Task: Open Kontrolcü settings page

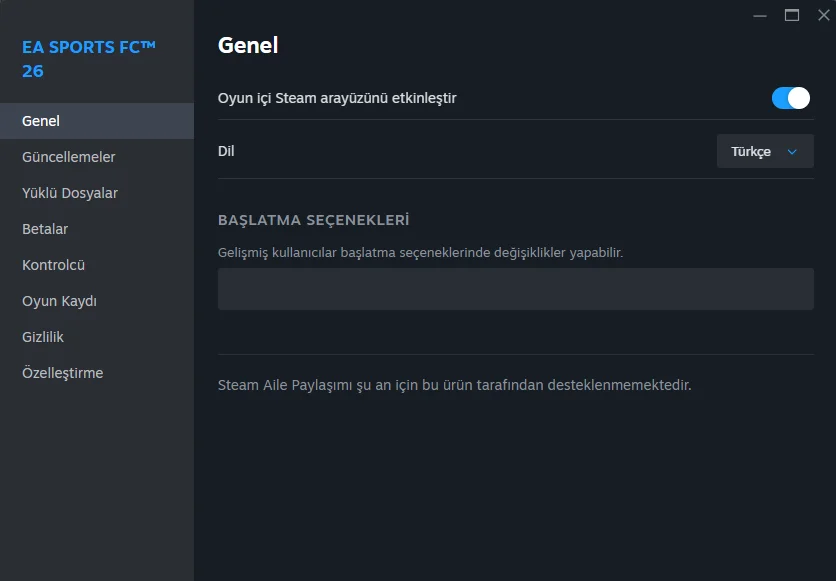Action: pos(53,265)
